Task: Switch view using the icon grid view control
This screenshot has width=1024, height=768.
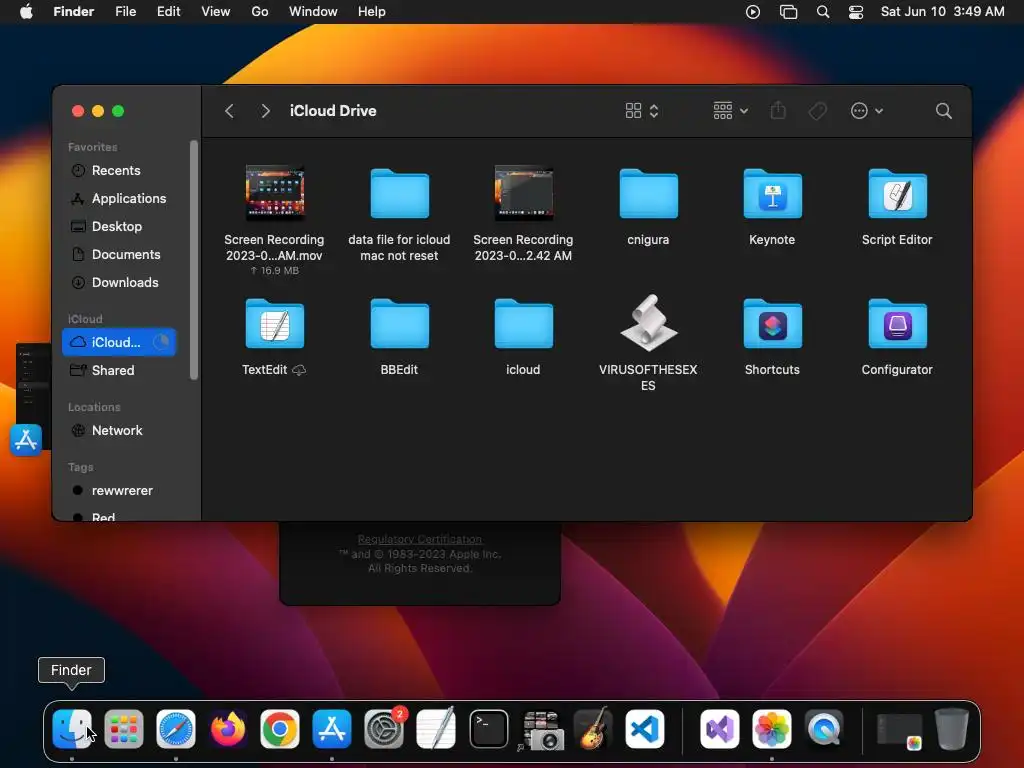Action: [641, 111]
